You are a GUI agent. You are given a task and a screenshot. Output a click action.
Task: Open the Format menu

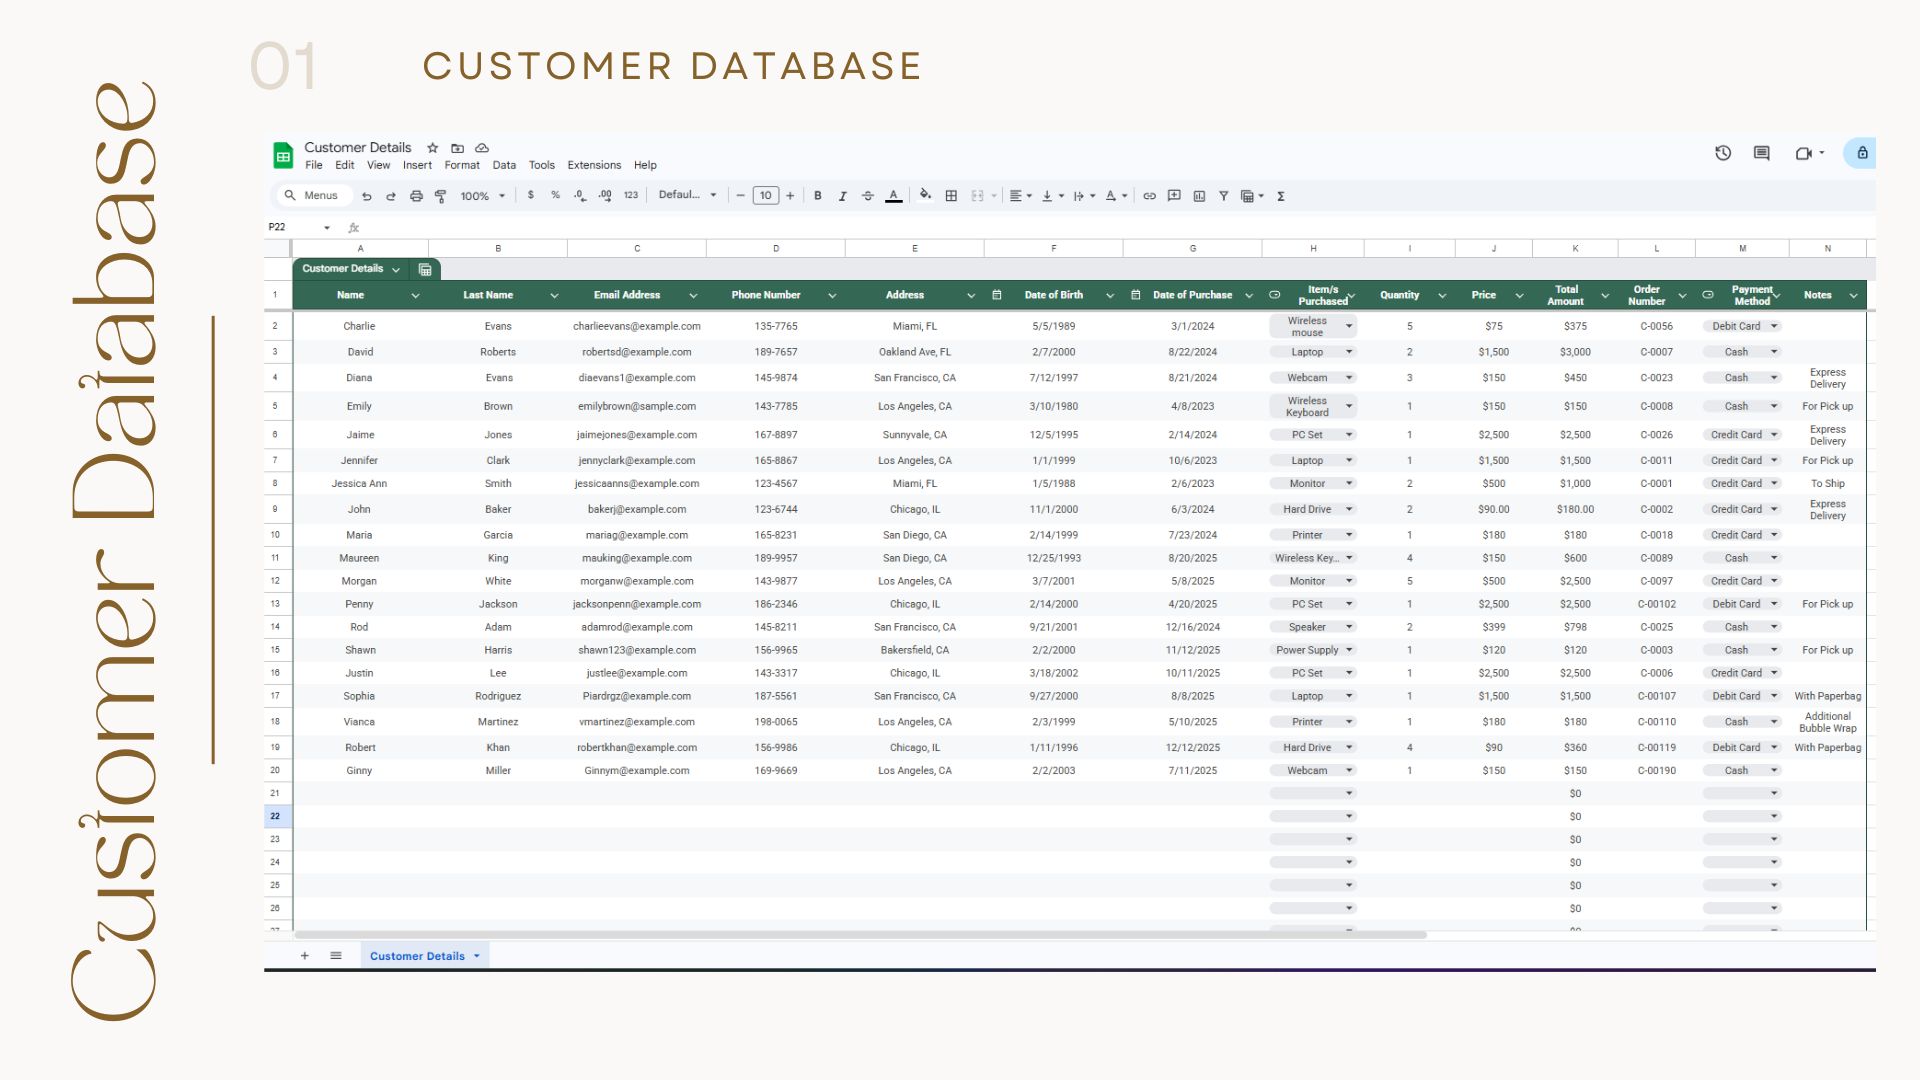[461, 165]
